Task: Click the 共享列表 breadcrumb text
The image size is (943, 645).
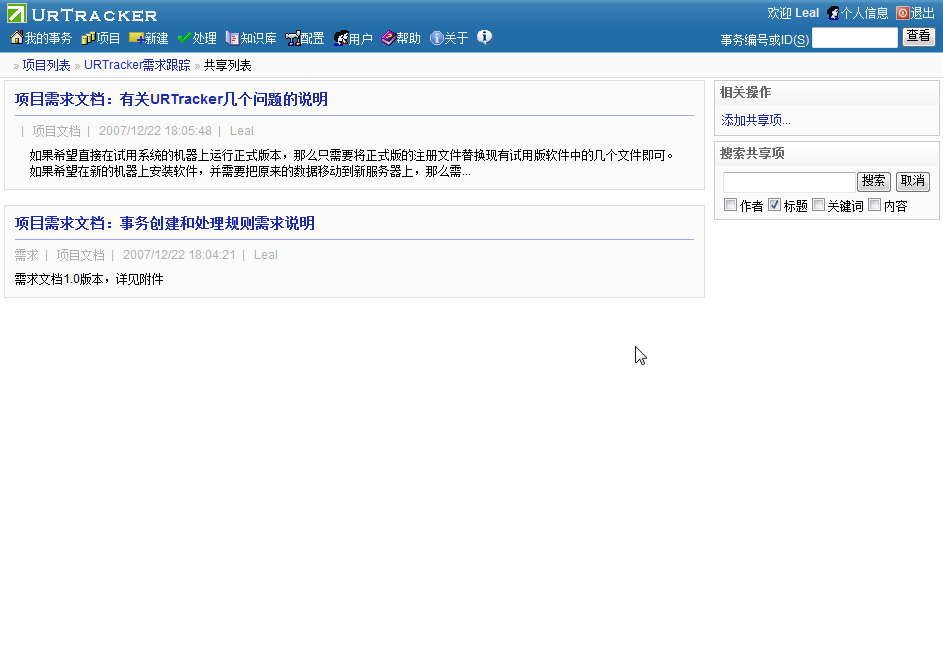Action: pos(227,65)
